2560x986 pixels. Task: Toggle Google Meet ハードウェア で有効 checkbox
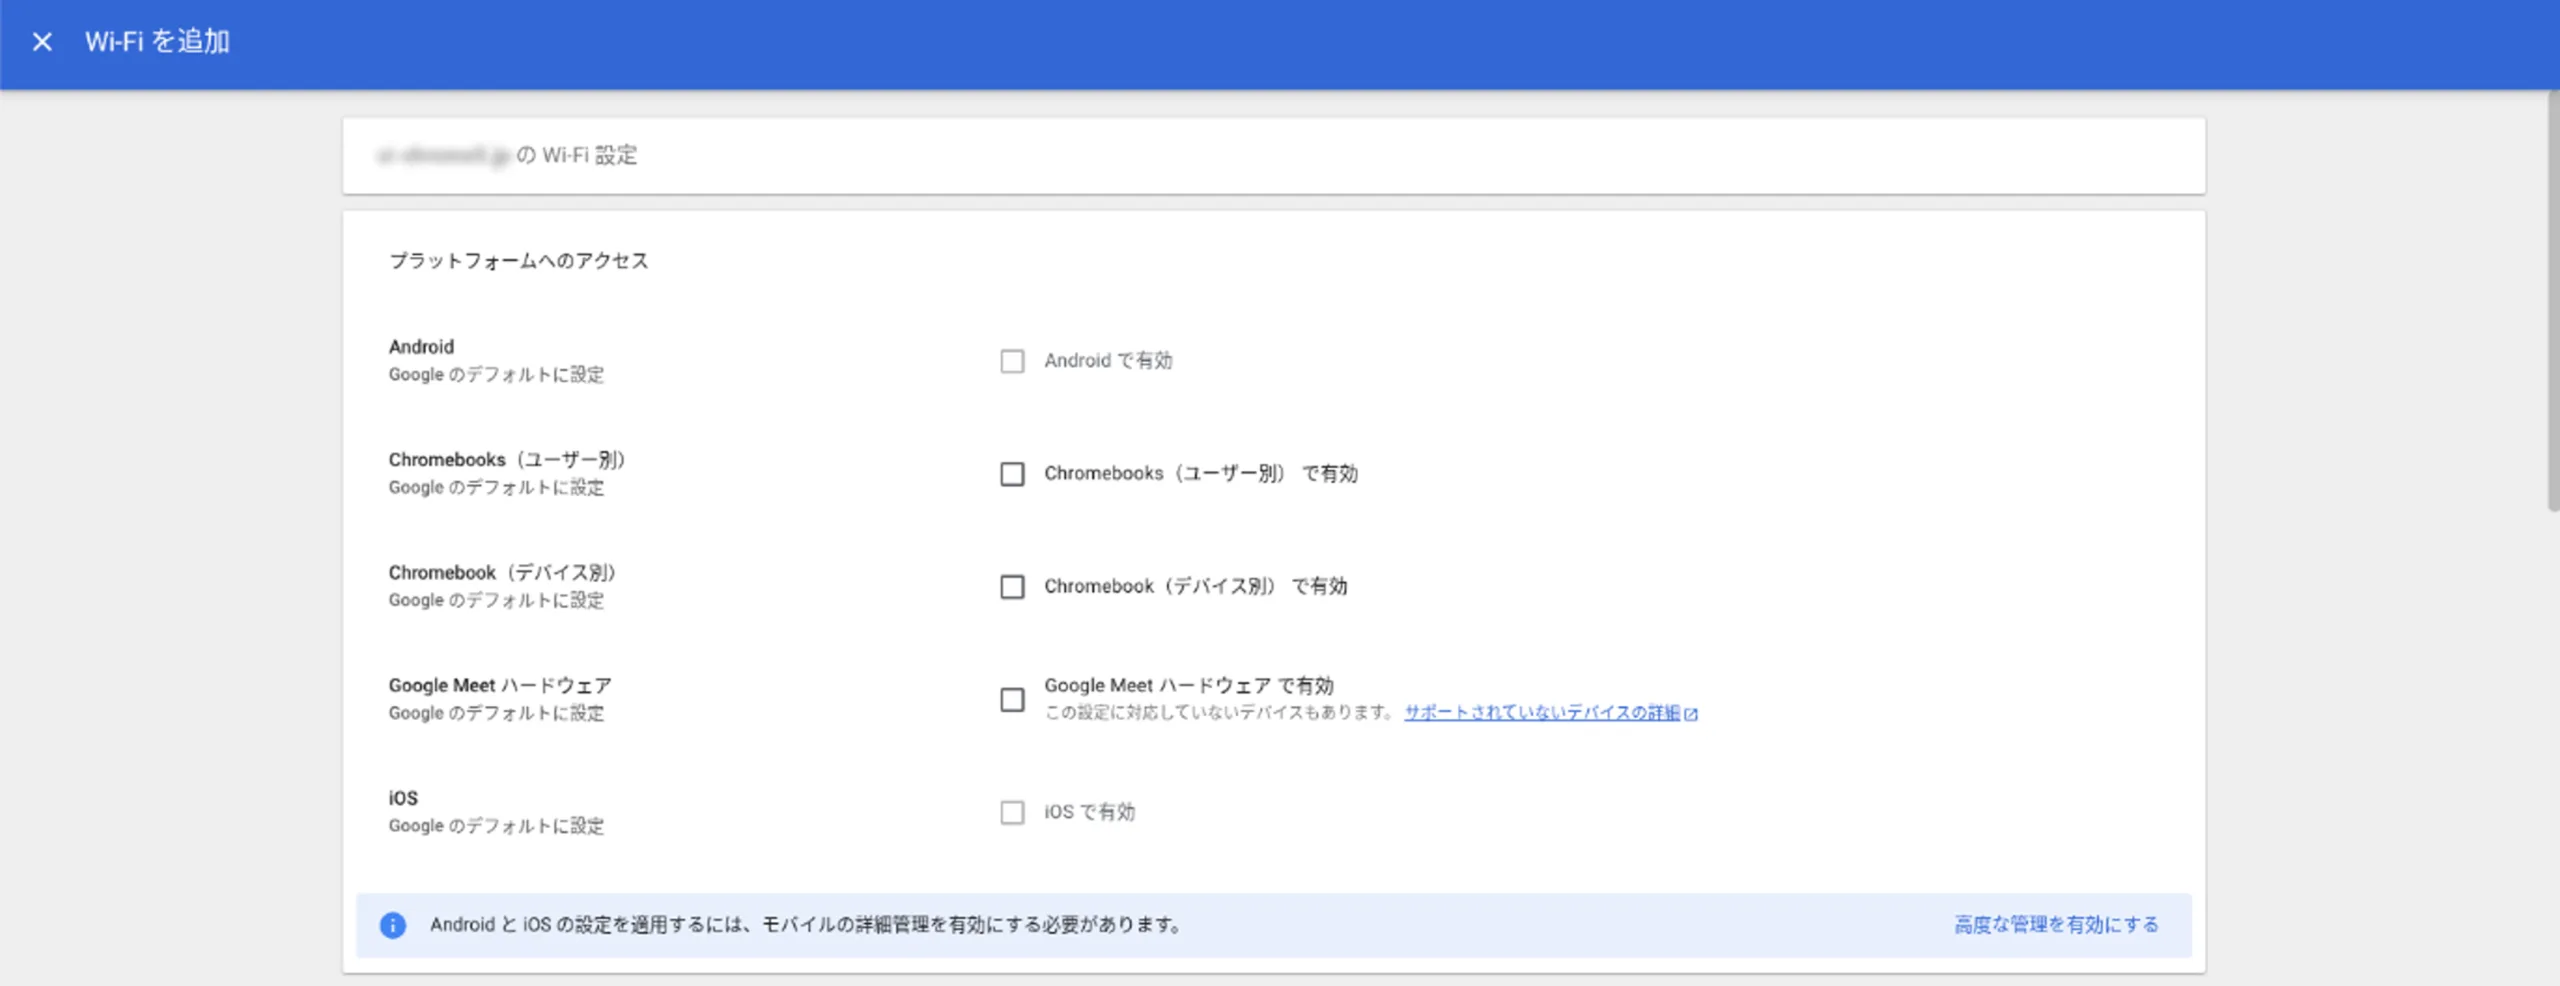pos(1012,700)
